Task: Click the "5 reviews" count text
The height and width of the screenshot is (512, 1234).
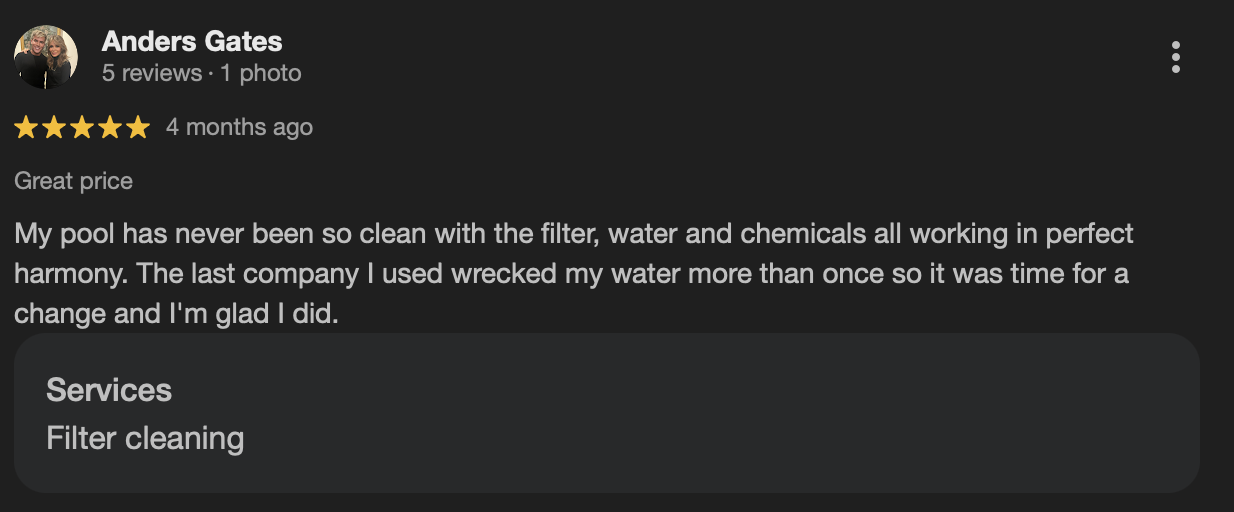Action: click(152, 73)
